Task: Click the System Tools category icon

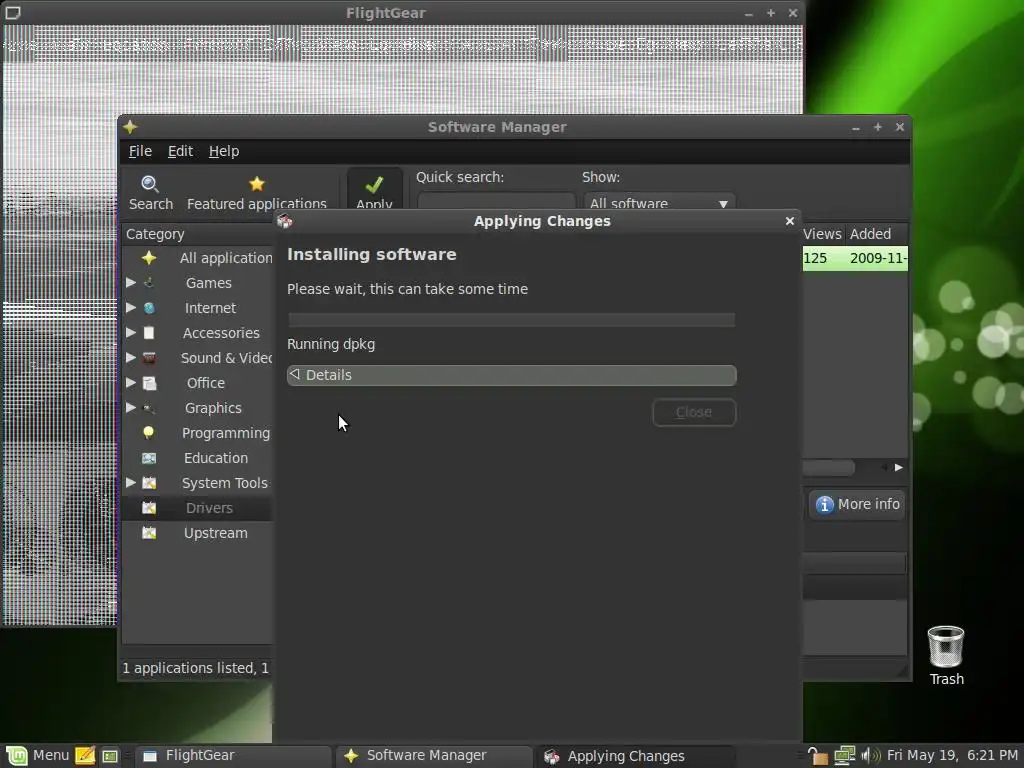Action: (x=149, y=483)
